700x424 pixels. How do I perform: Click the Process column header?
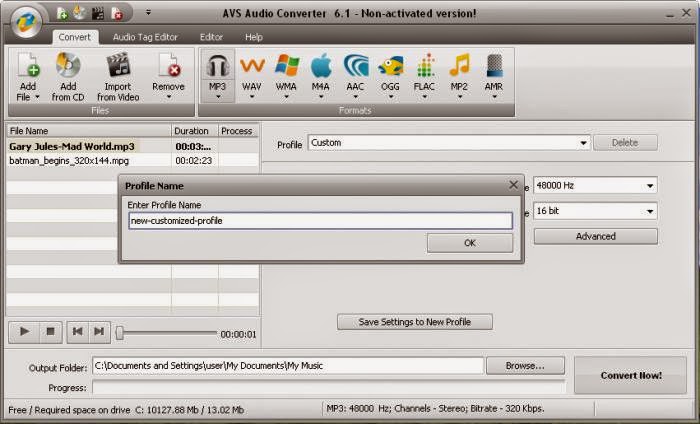click(x=238, y=131)
